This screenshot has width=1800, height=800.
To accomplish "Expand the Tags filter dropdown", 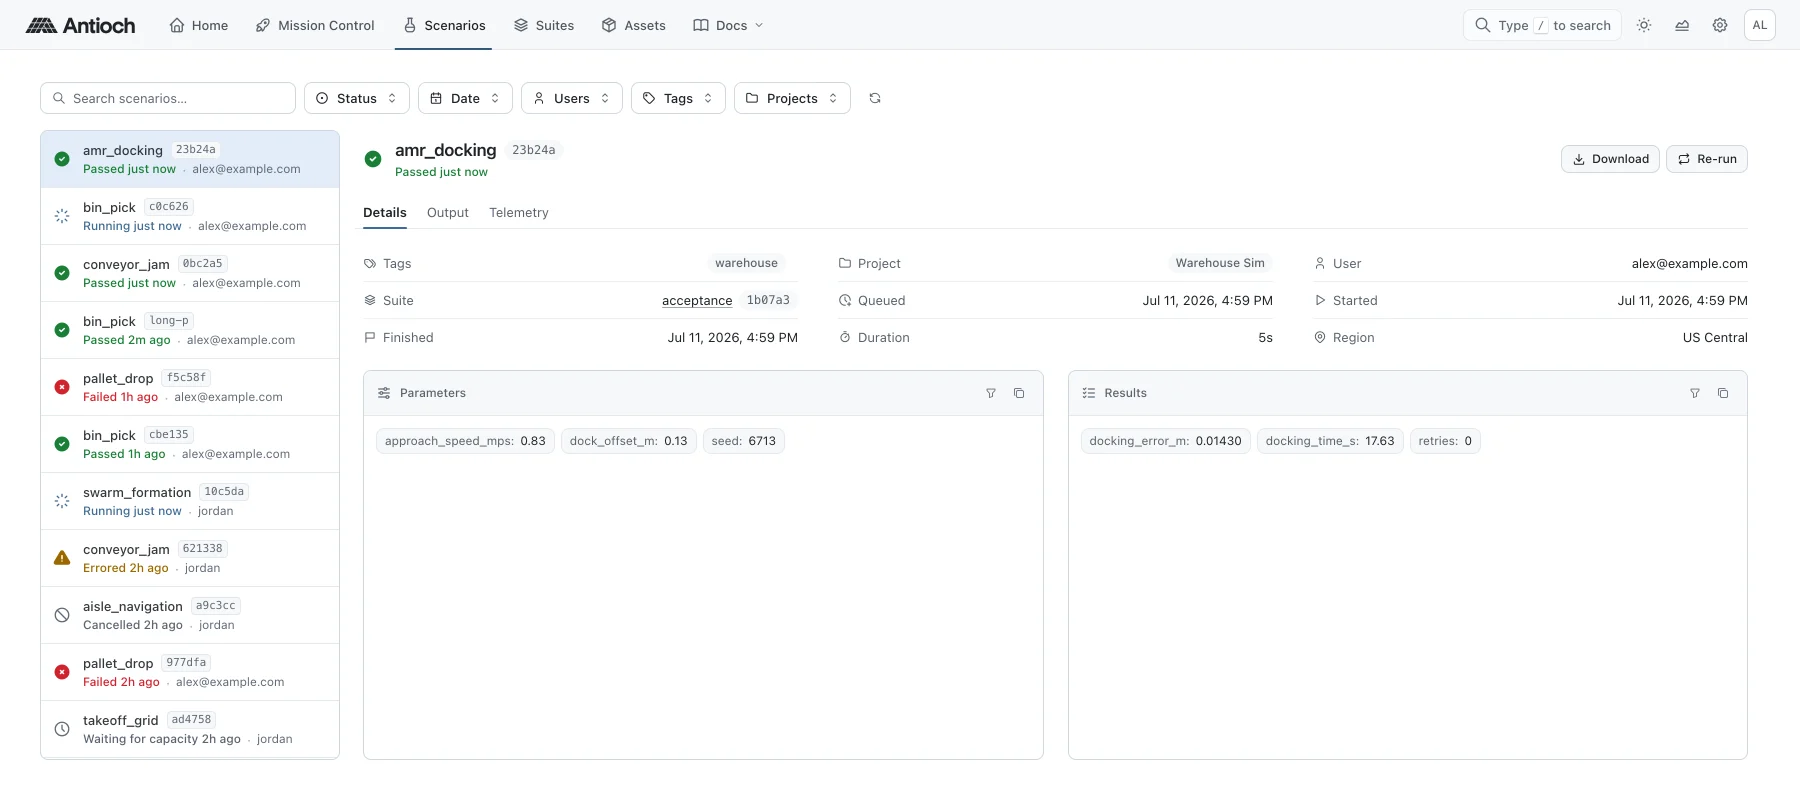I will [x=678, y=98].
